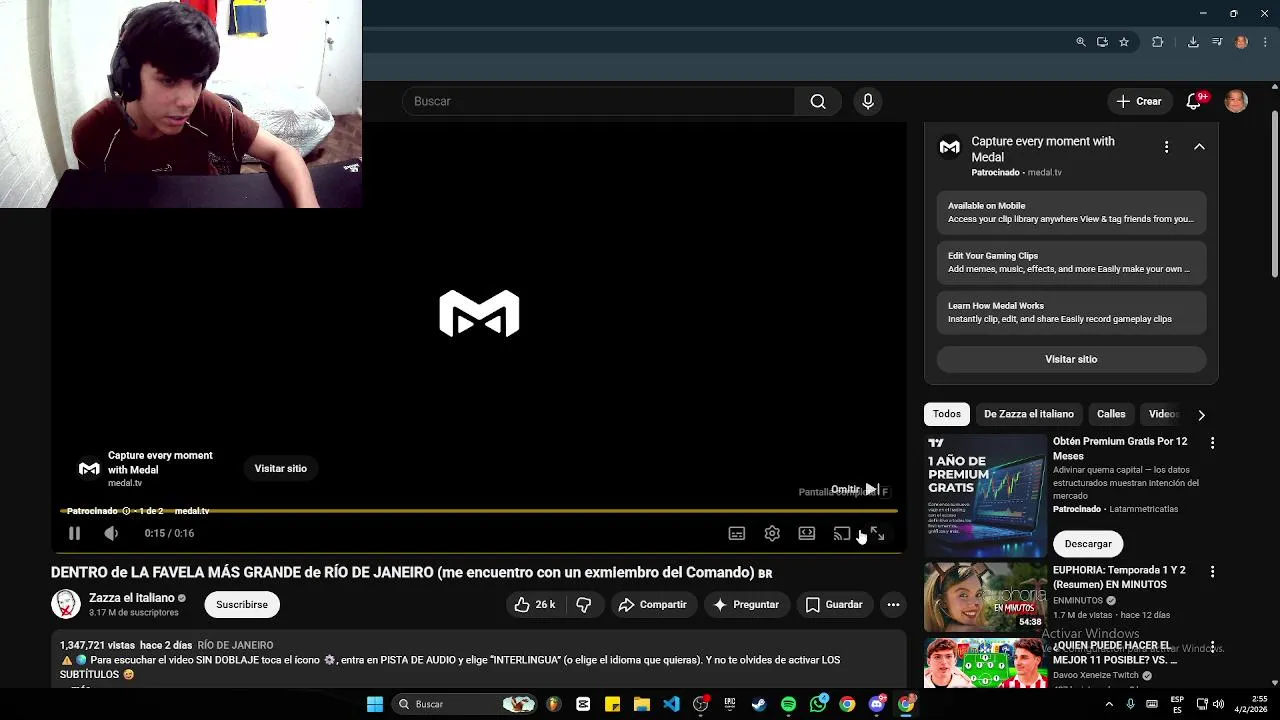
Task: Click into the Buscar search field on YouTube
Action: pos(598,101)
